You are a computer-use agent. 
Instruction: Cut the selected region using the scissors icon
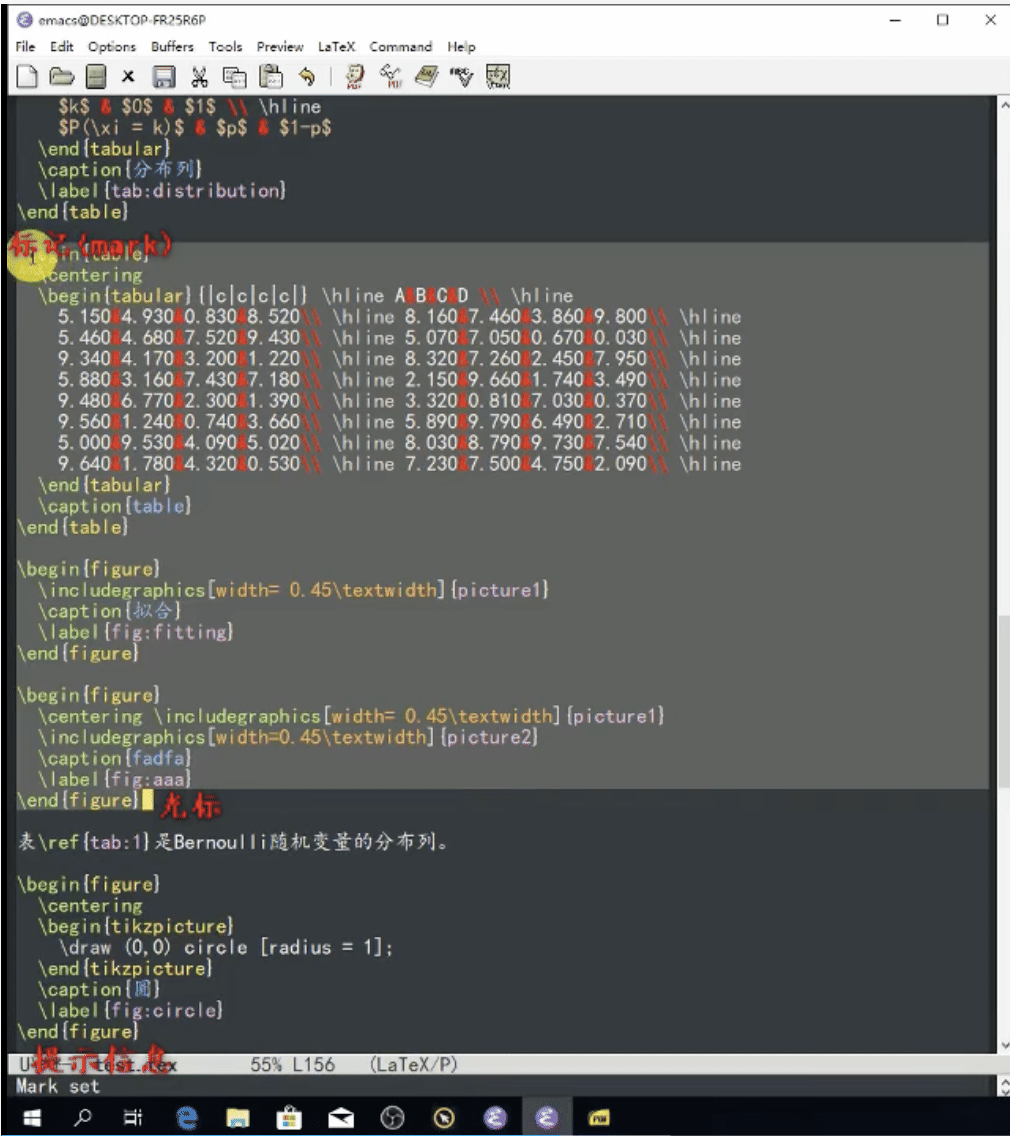[x=197, y=76]
